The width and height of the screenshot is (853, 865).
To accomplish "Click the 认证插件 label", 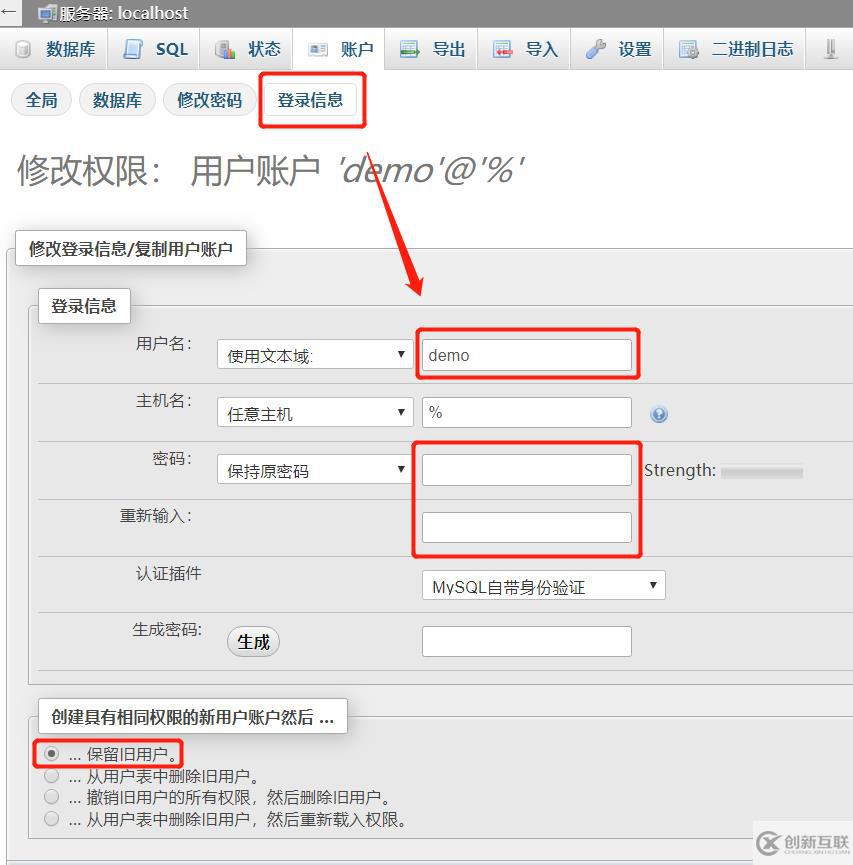I will coord(169,573).
